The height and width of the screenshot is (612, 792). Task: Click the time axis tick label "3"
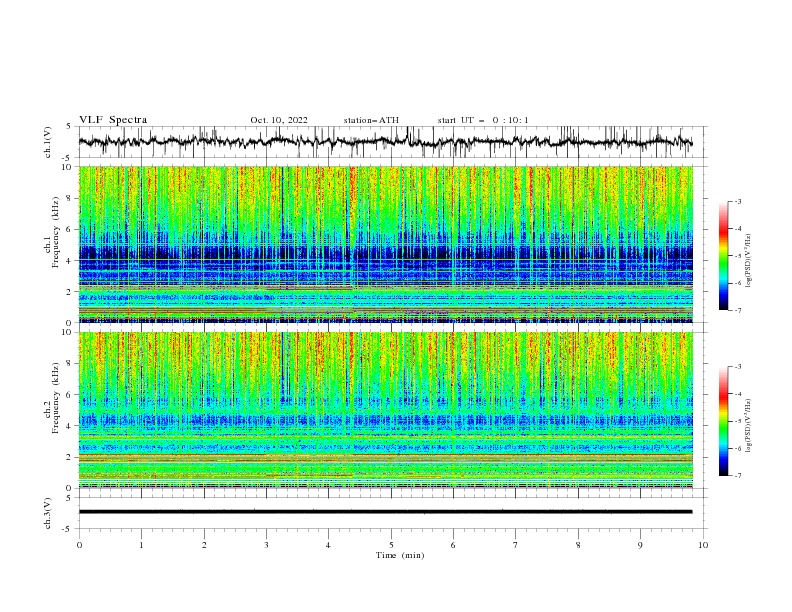[x=266, y=545]
